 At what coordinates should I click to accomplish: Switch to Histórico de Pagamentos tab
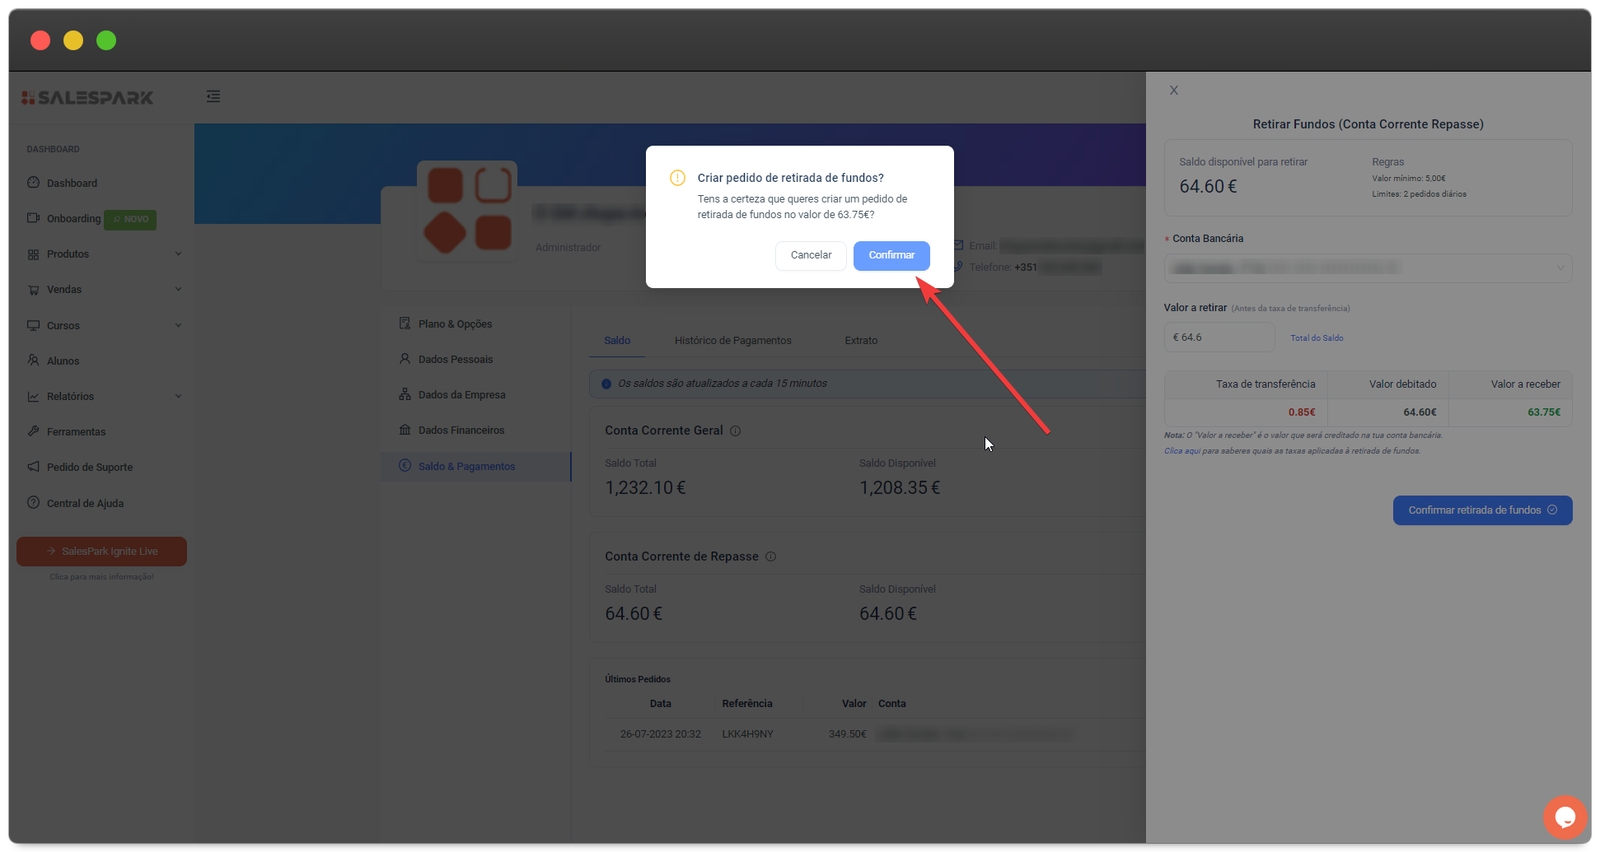coord(732,341)
